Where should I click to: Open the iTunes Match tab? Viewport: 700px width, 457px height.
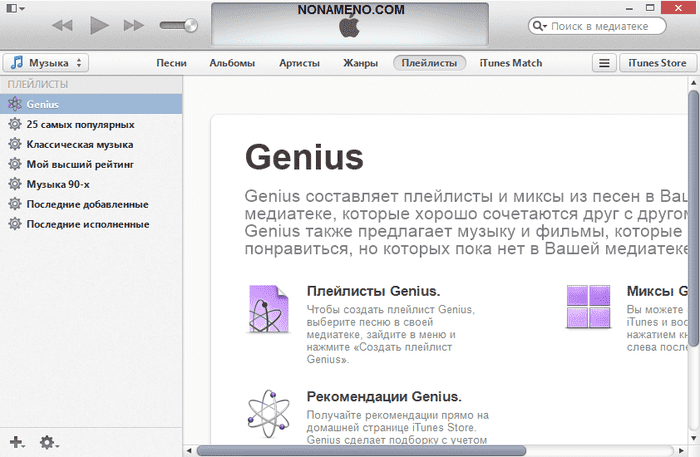click(511, 63)
